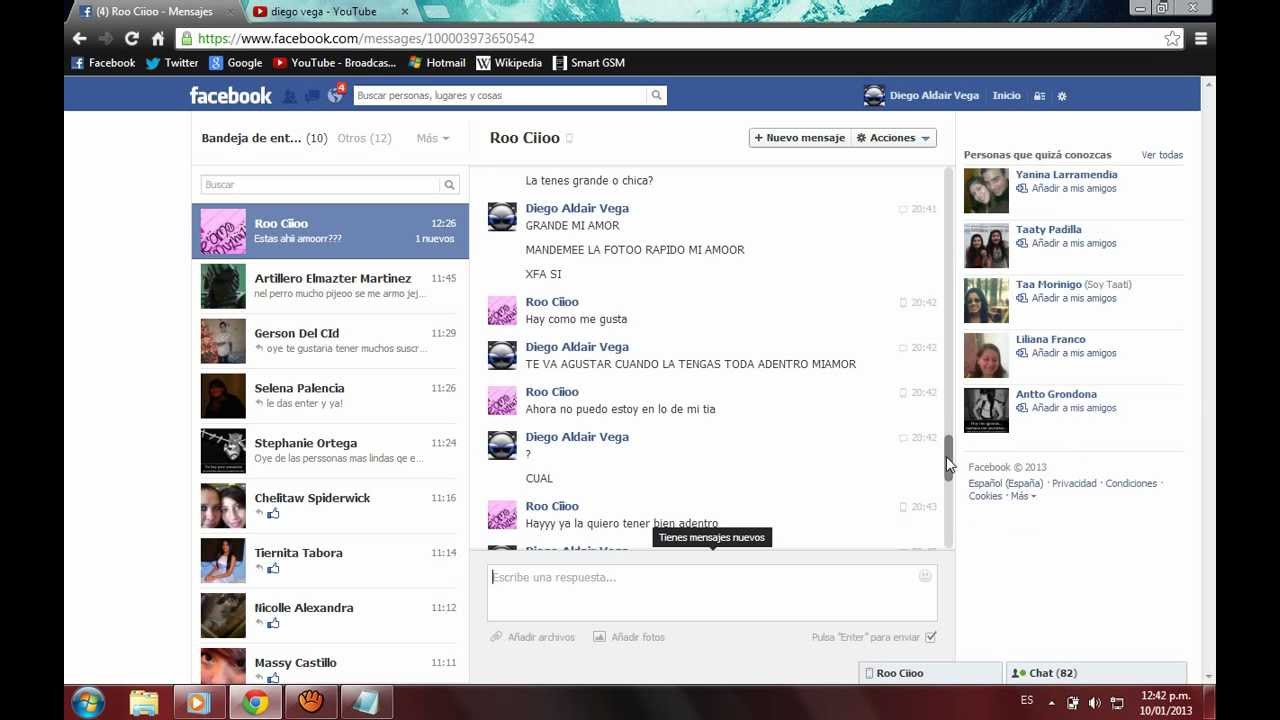1280x720 pixels.
Task: Expand the Más dropdown in inbox header
Action: 433,138
